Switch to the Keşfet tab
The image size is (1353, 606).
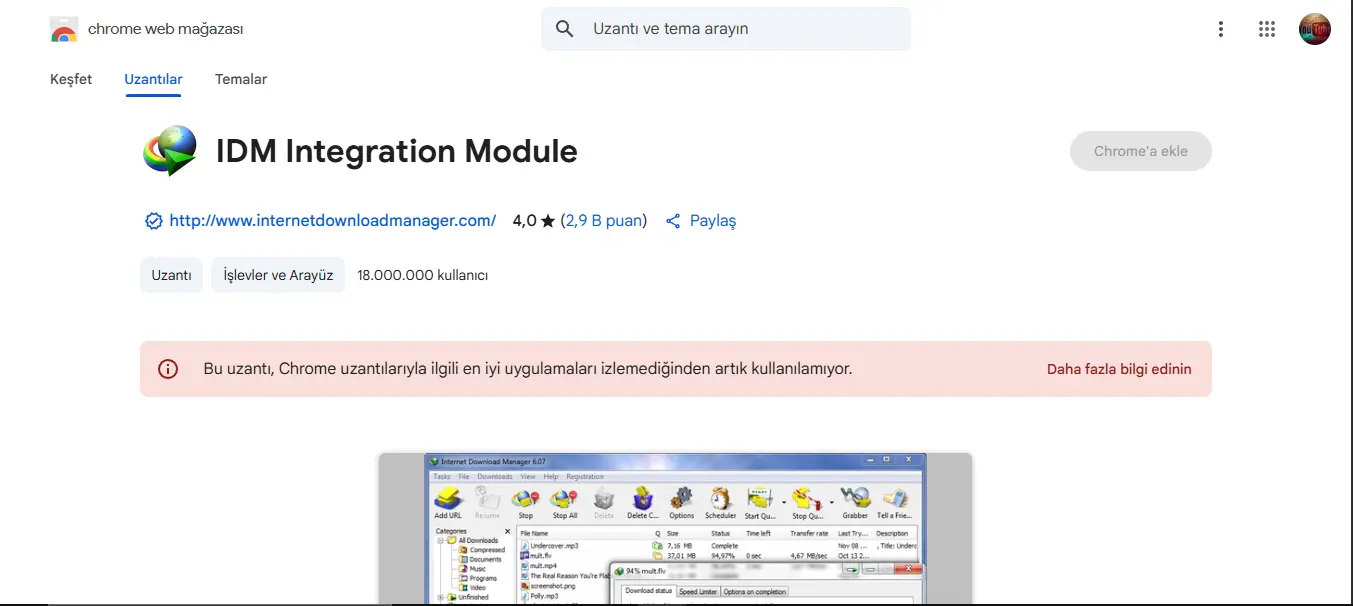pos(71,79)
